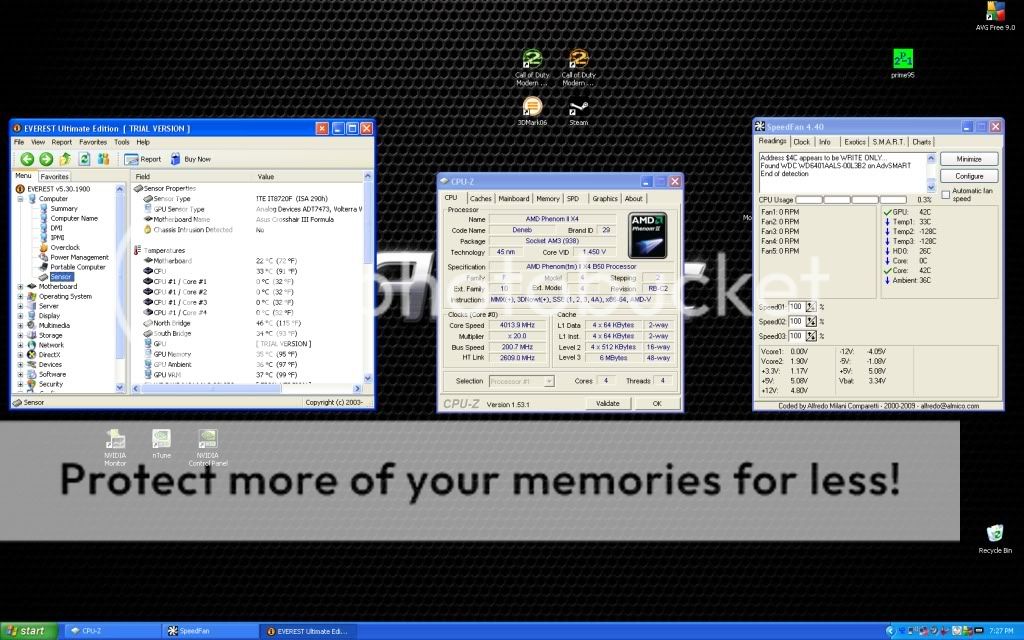This screenshot has height=640, width=1024.
Task: Expand the Display node in EVEREST
Action: [x=20, y=315]
